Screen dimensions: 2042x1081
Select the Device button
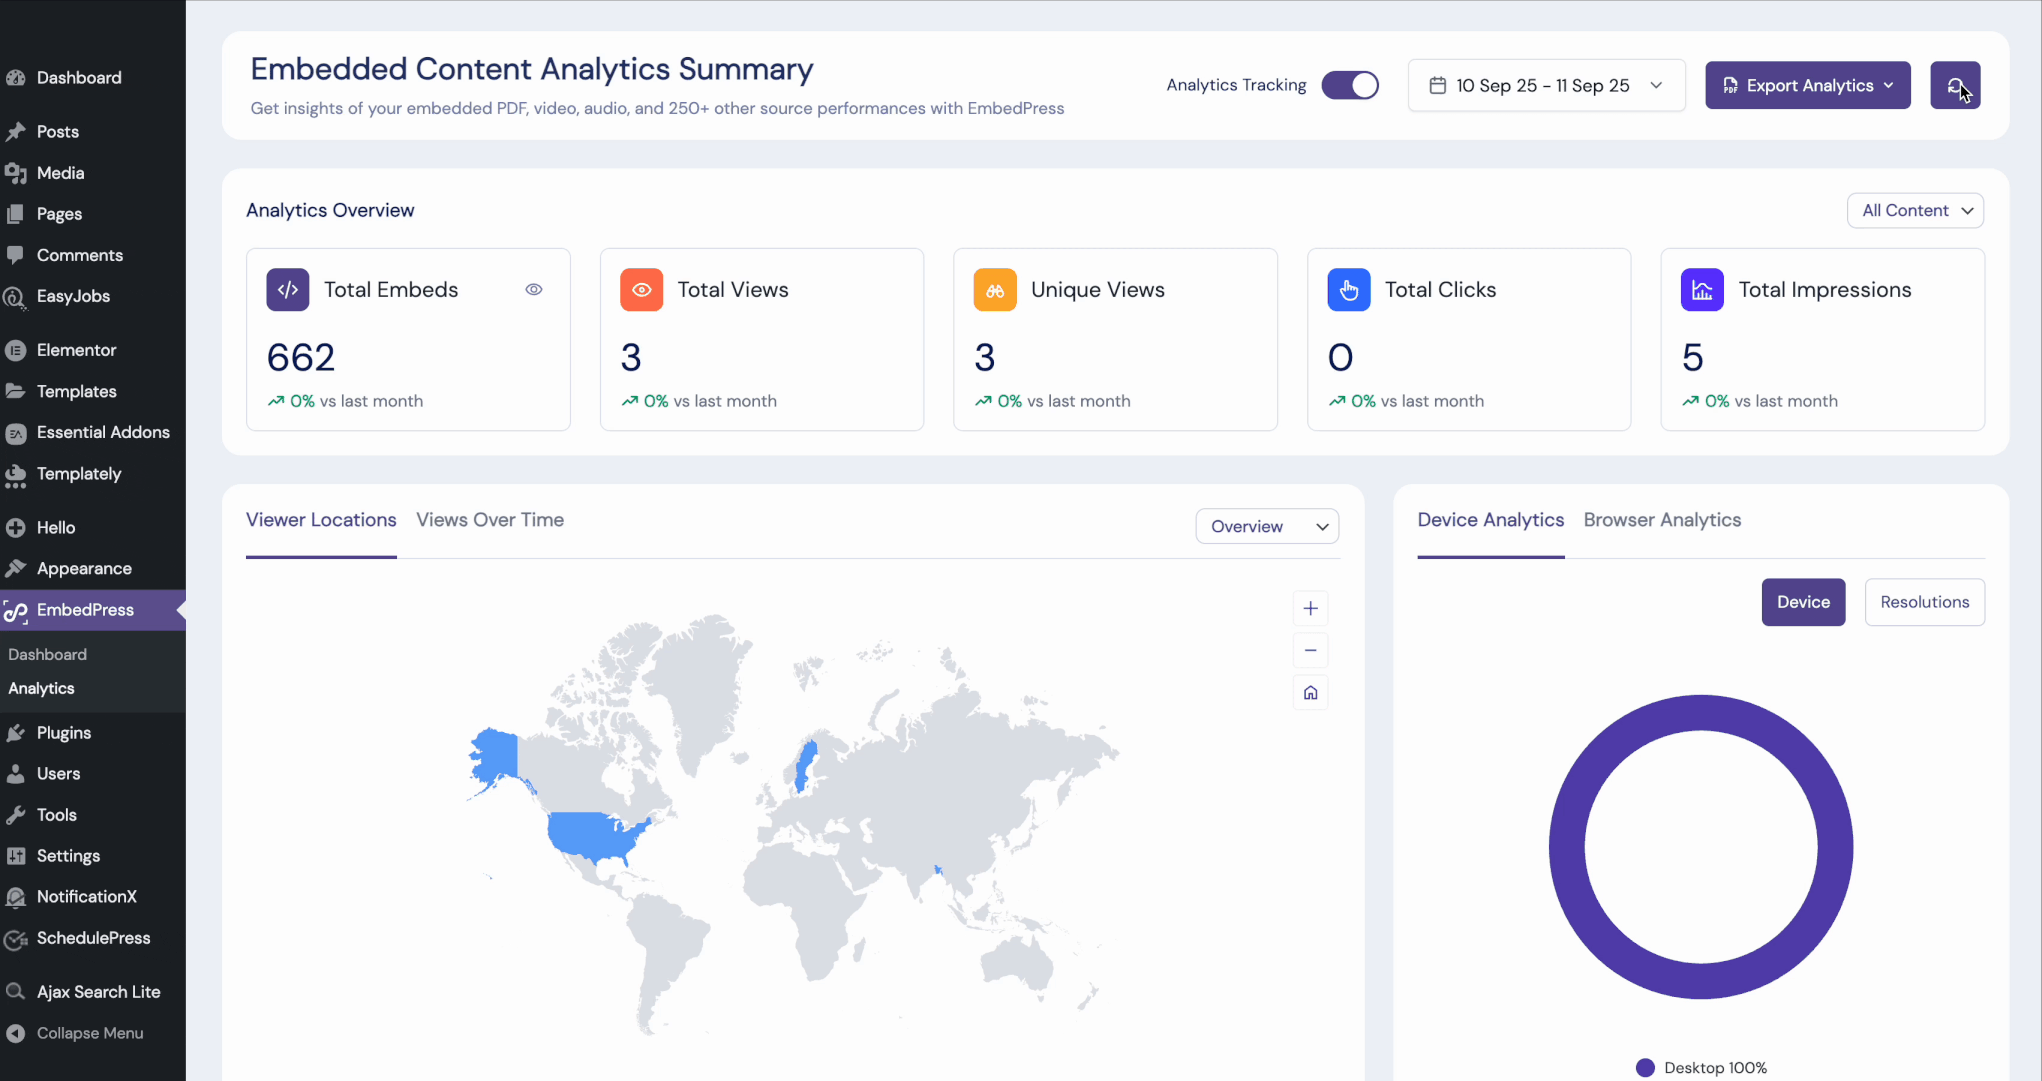[x=1803, y=602]
